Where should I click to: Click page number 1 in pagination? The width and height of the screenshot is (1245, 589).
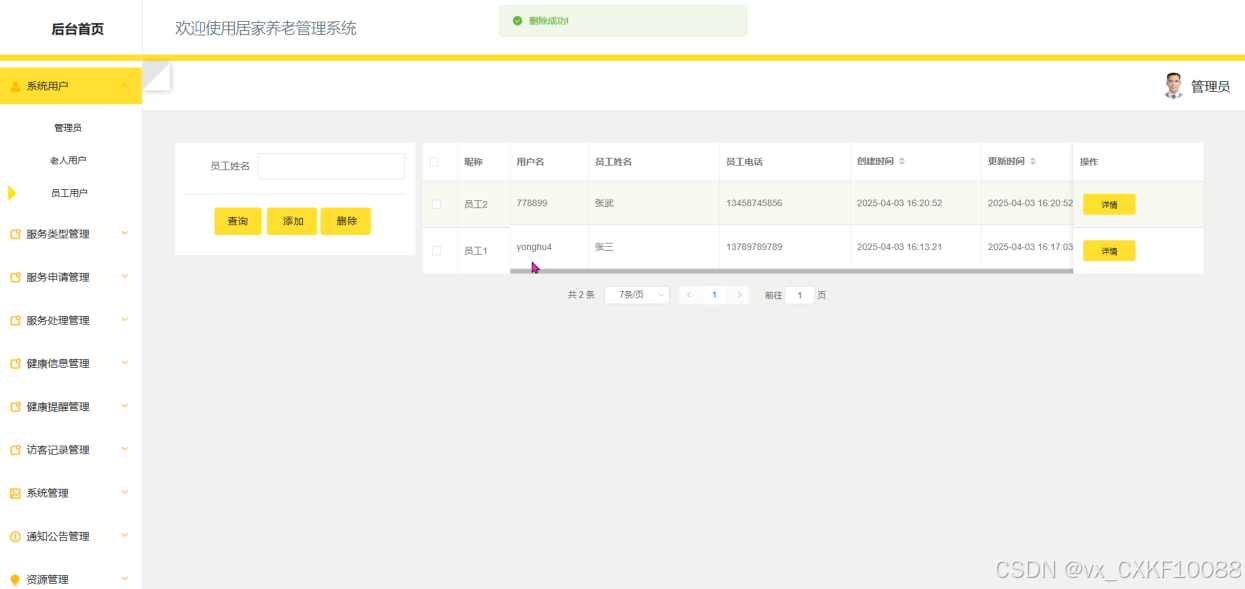click(714, 295)
